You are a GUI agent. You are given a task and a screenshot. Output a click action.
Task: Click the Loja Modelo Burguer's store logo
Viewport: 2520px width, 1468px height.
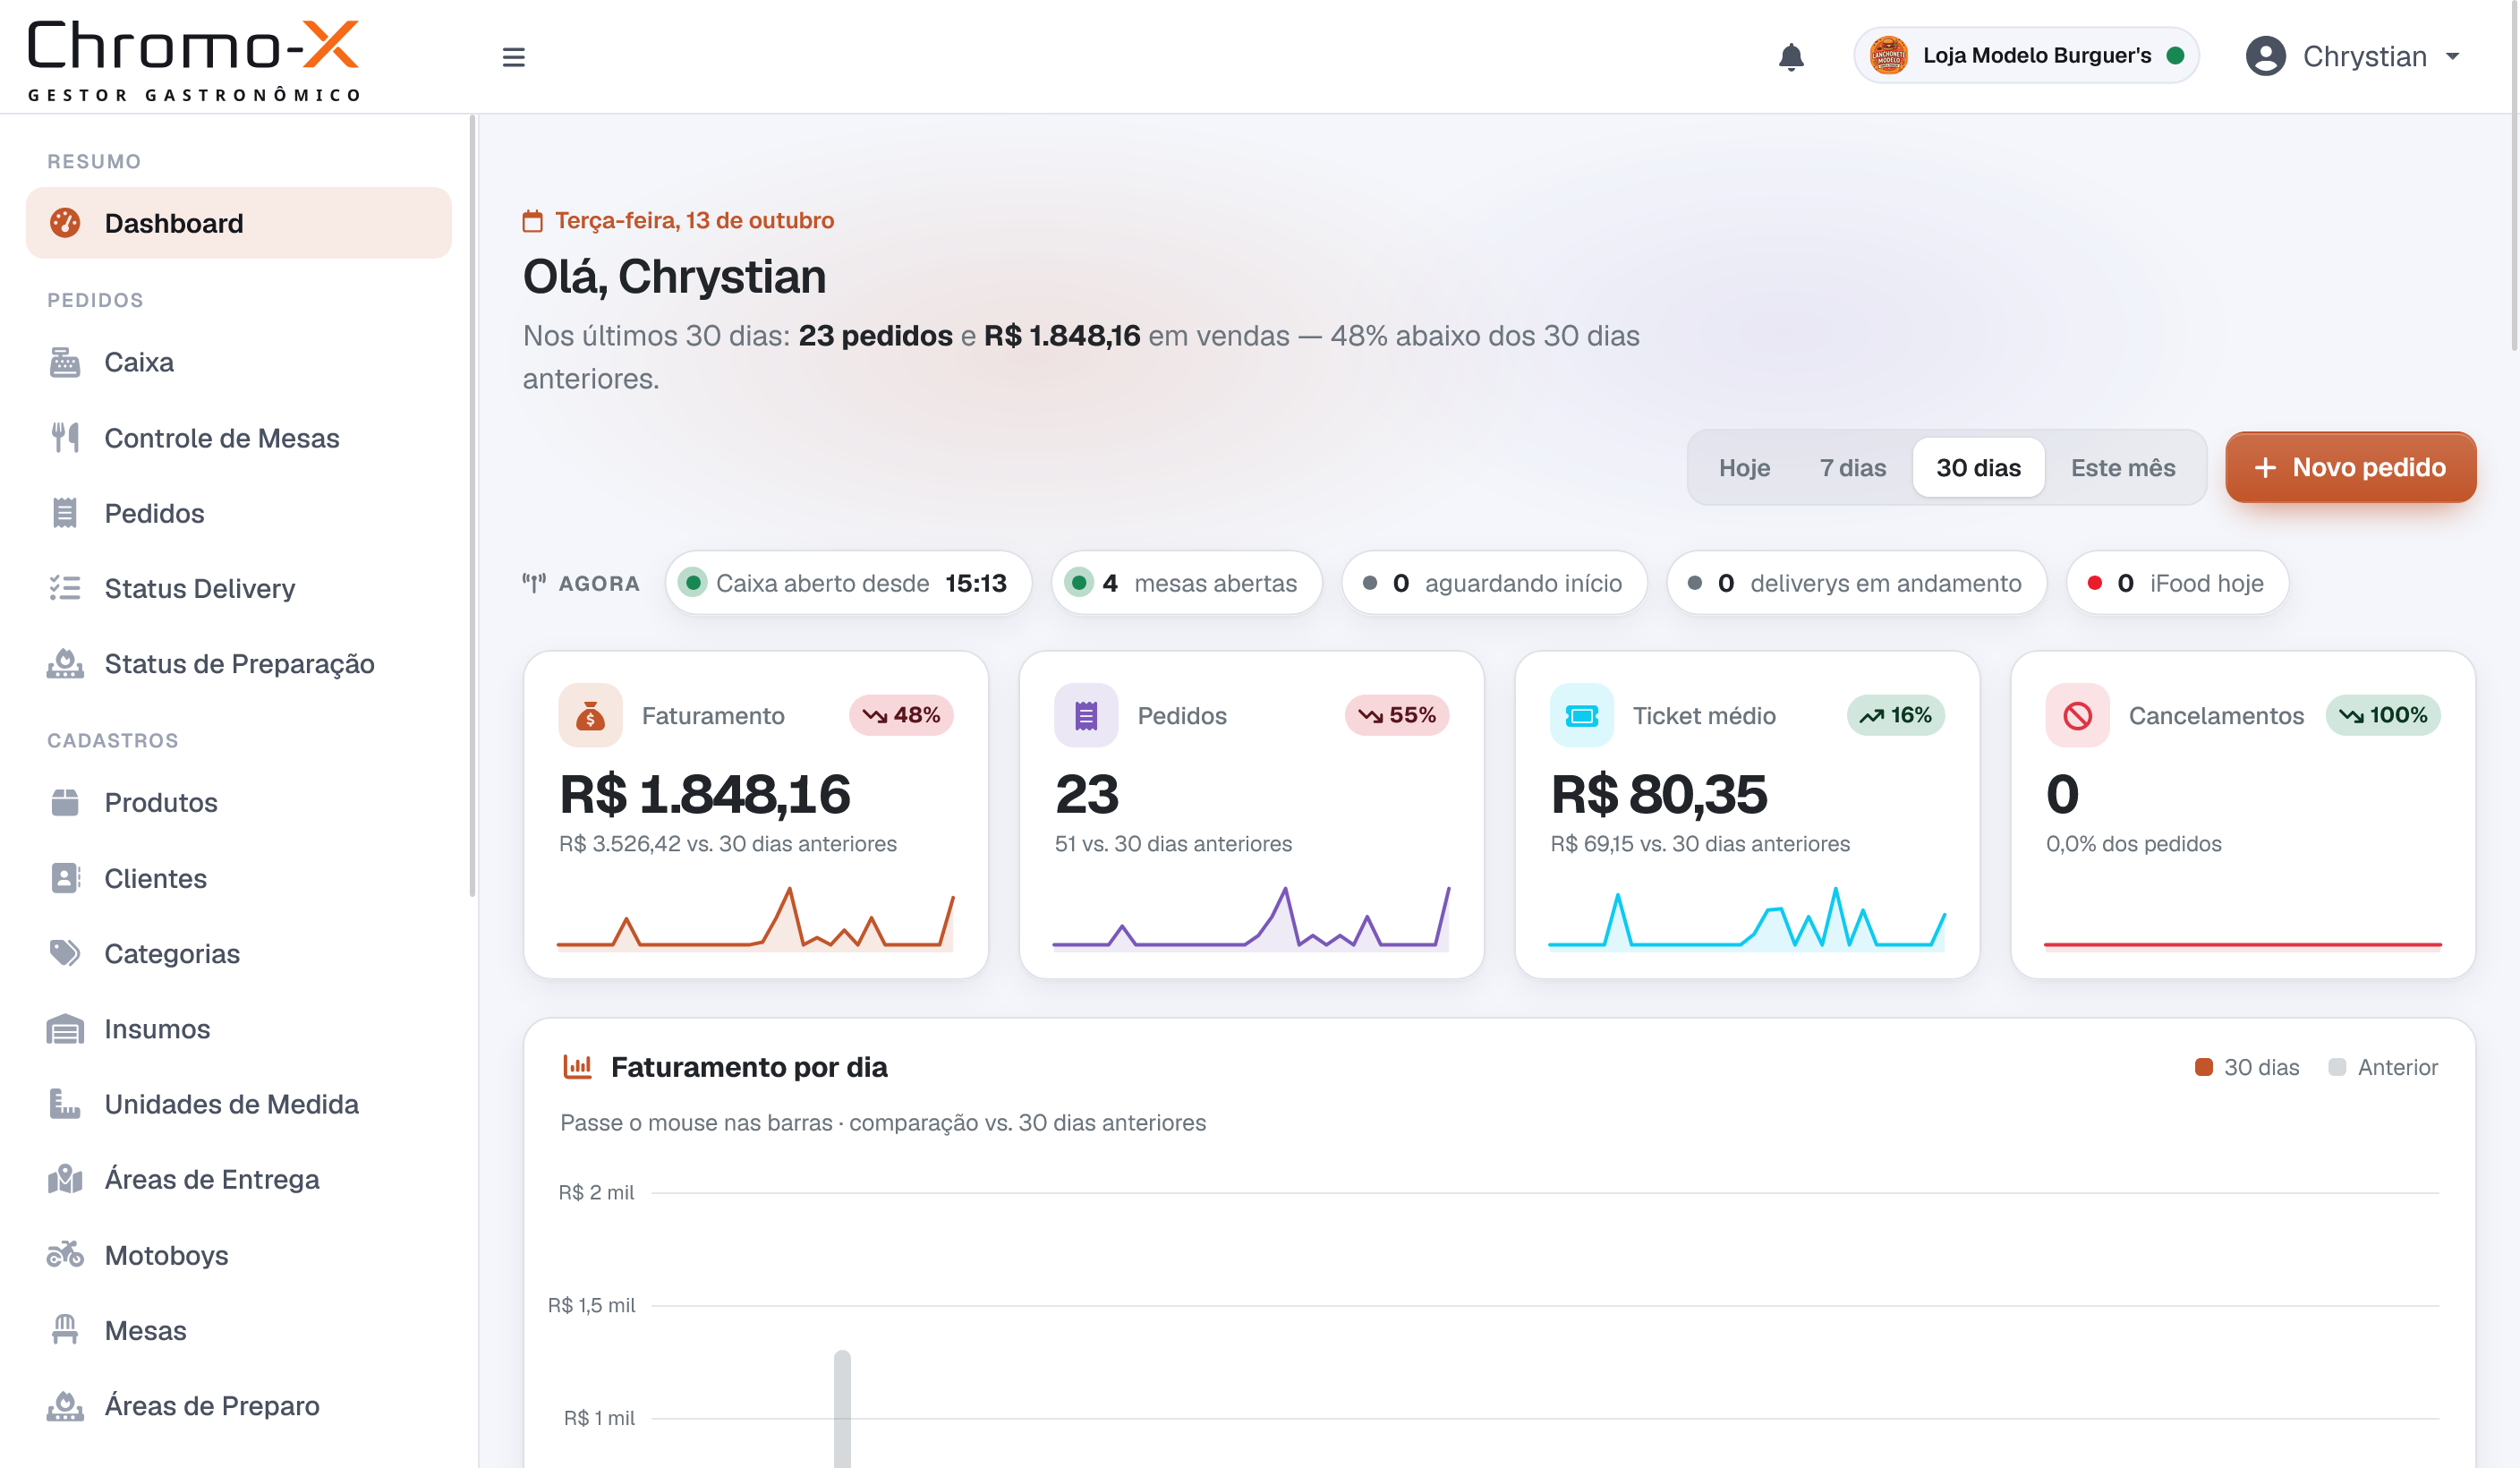point(1888,55)
